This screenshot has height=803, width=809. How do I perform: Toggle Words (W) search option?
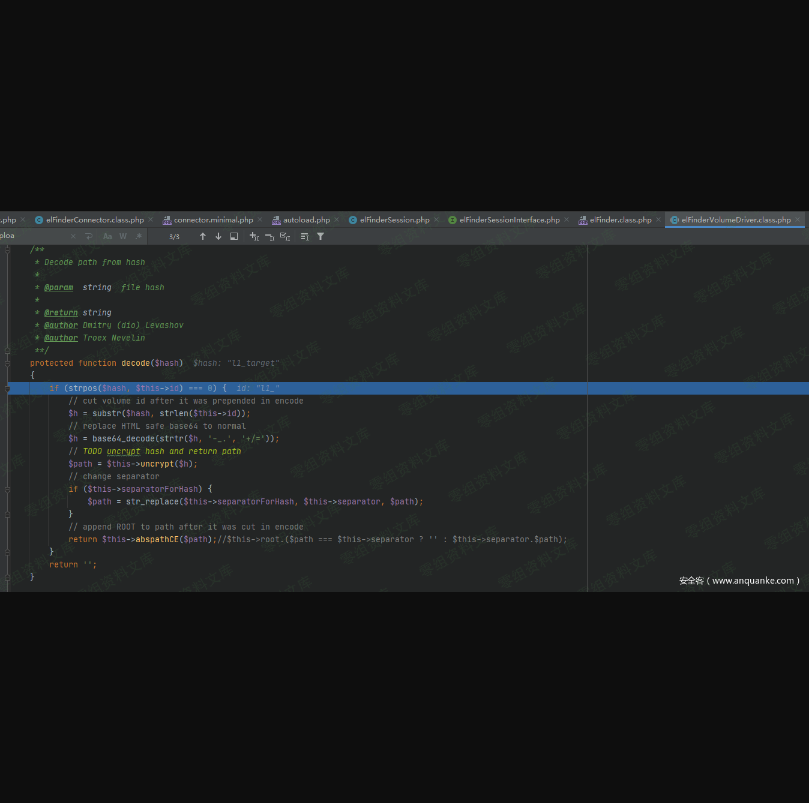[123, 237]
